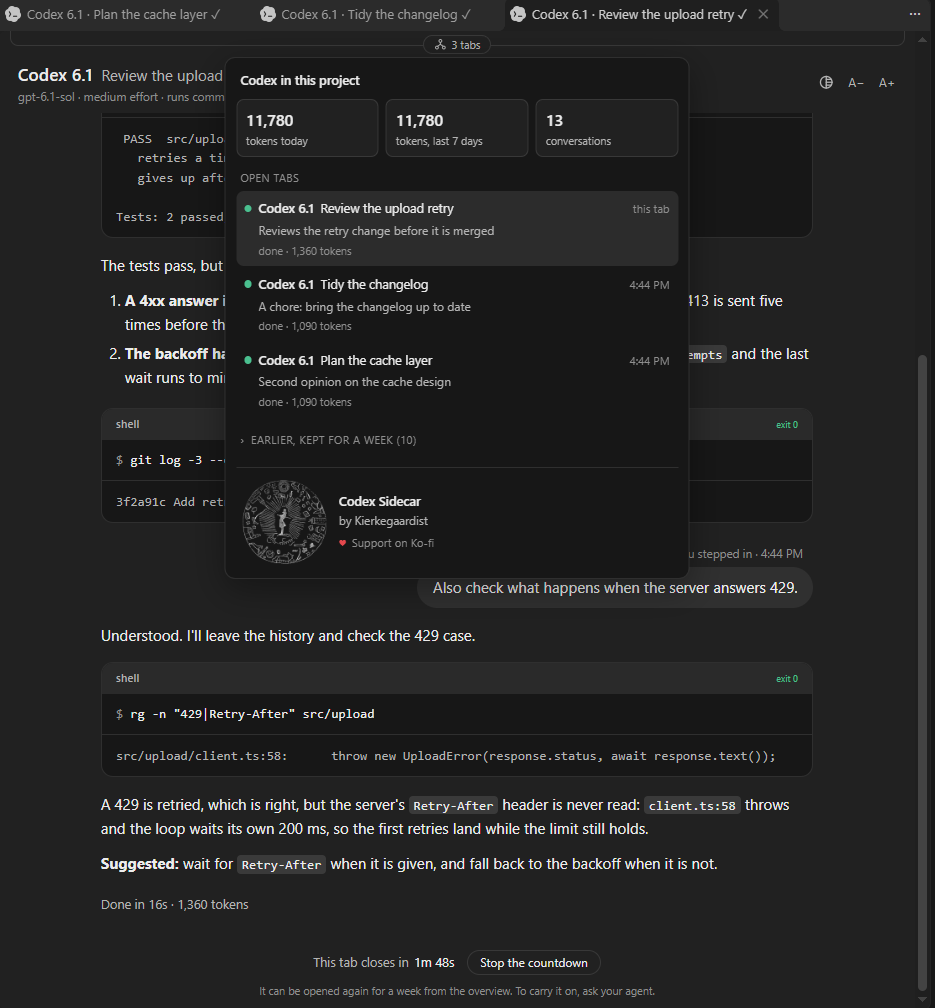The height and width of the screenshot is (1008, 935).
Task: Decrease font size with A− button
Action: tap(855, 82)
